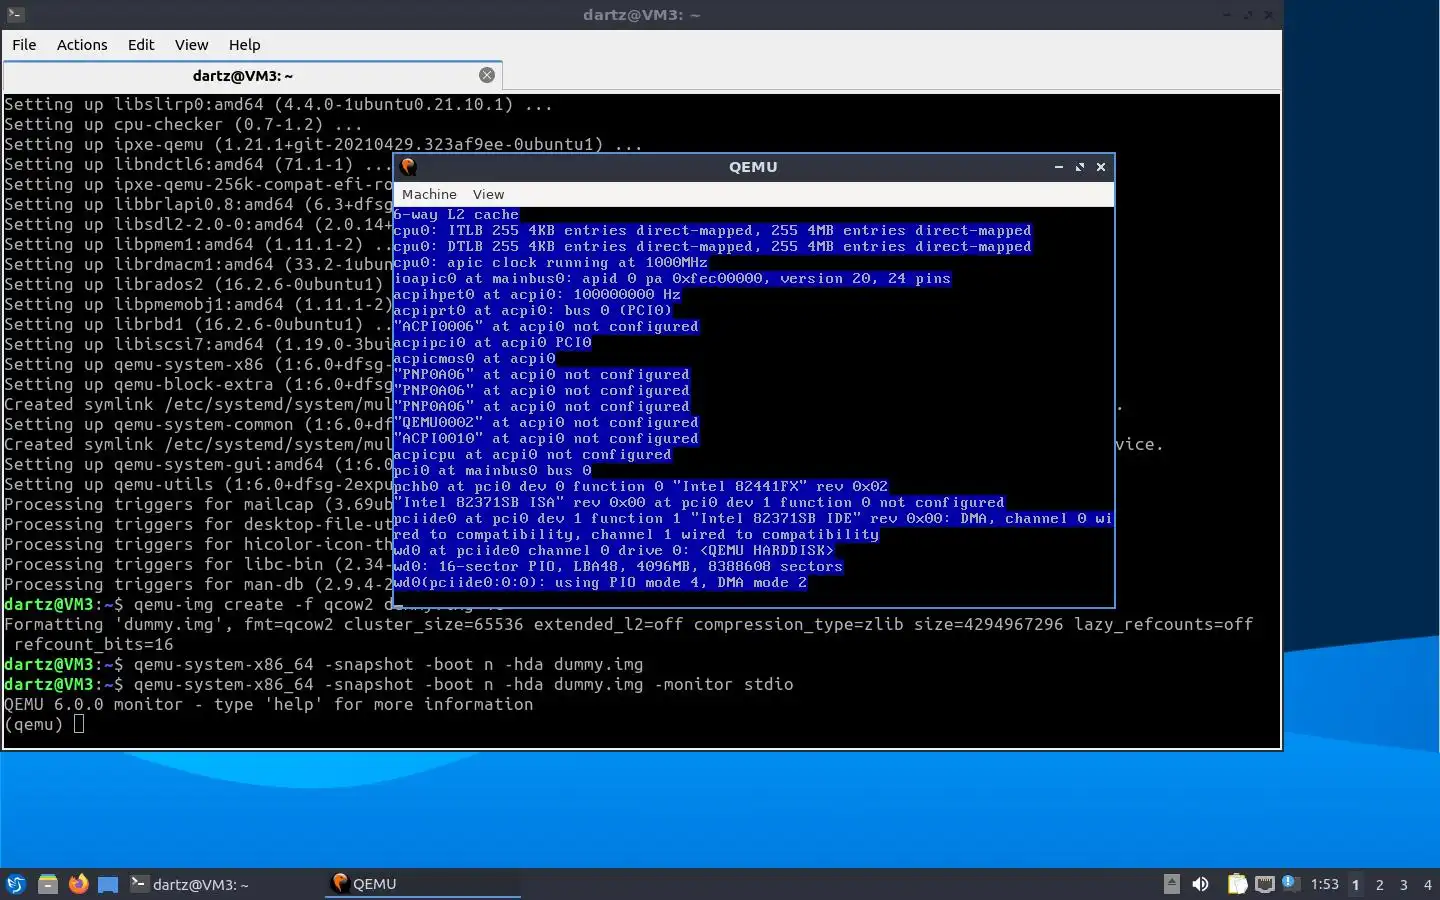
Task: Click the 1:53 clock in the panel
Action: coord(1324,884)
